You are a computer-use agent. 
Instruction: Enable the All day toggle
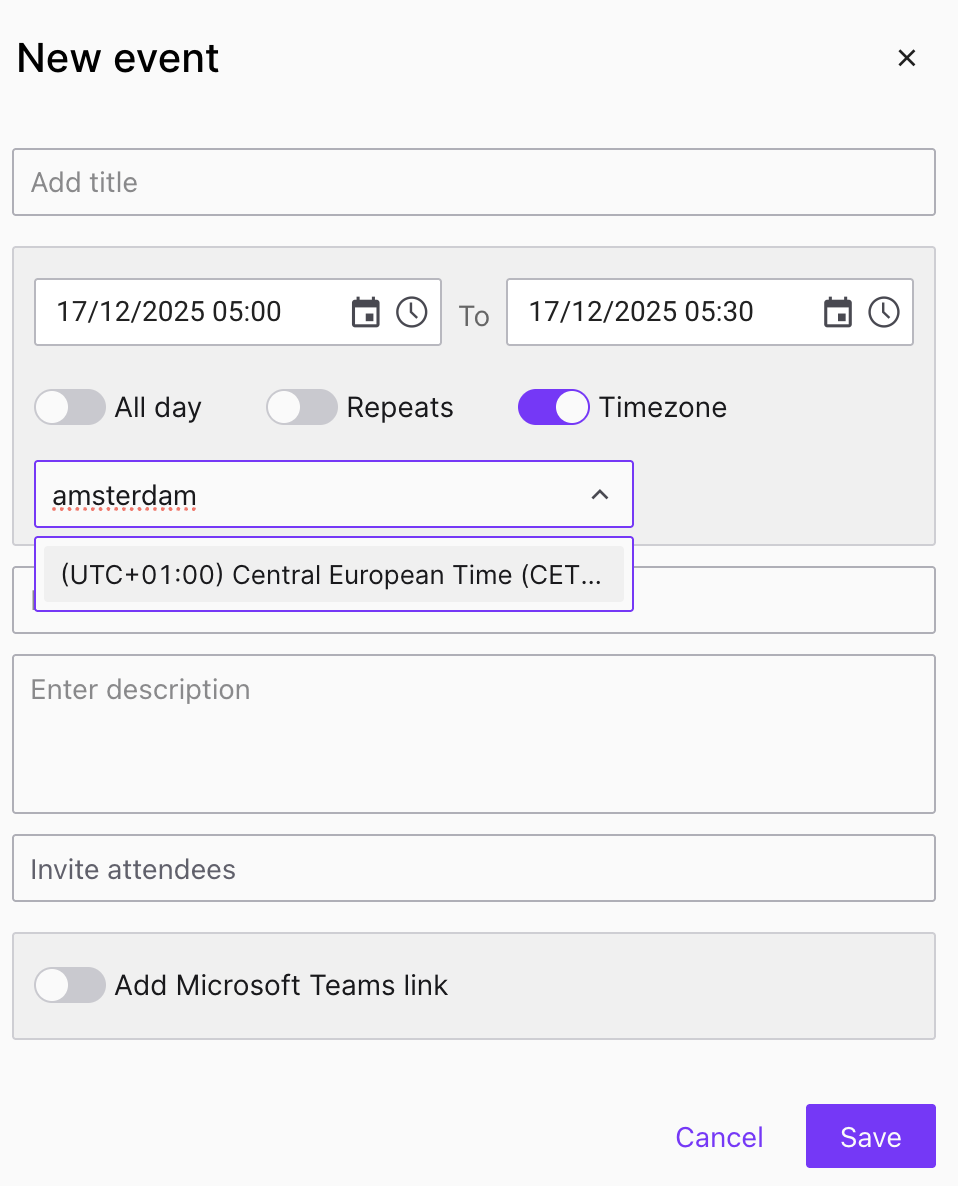(x=70, y=407)
